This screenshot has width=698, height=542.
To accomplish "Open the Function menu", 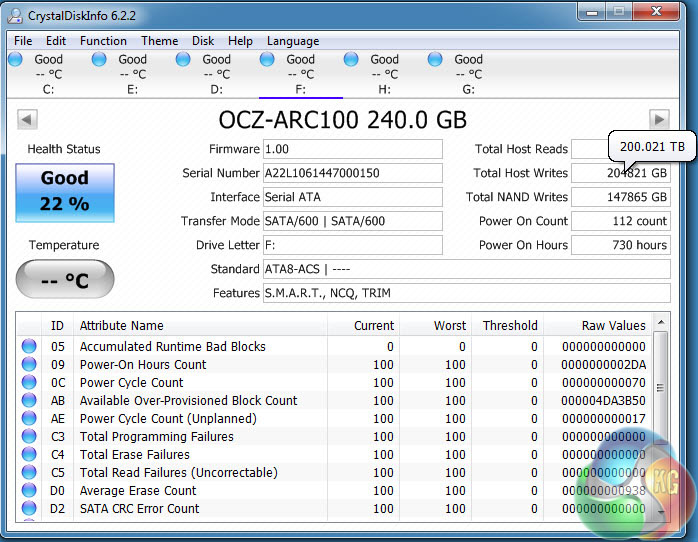I will click(x=103, y=41).
